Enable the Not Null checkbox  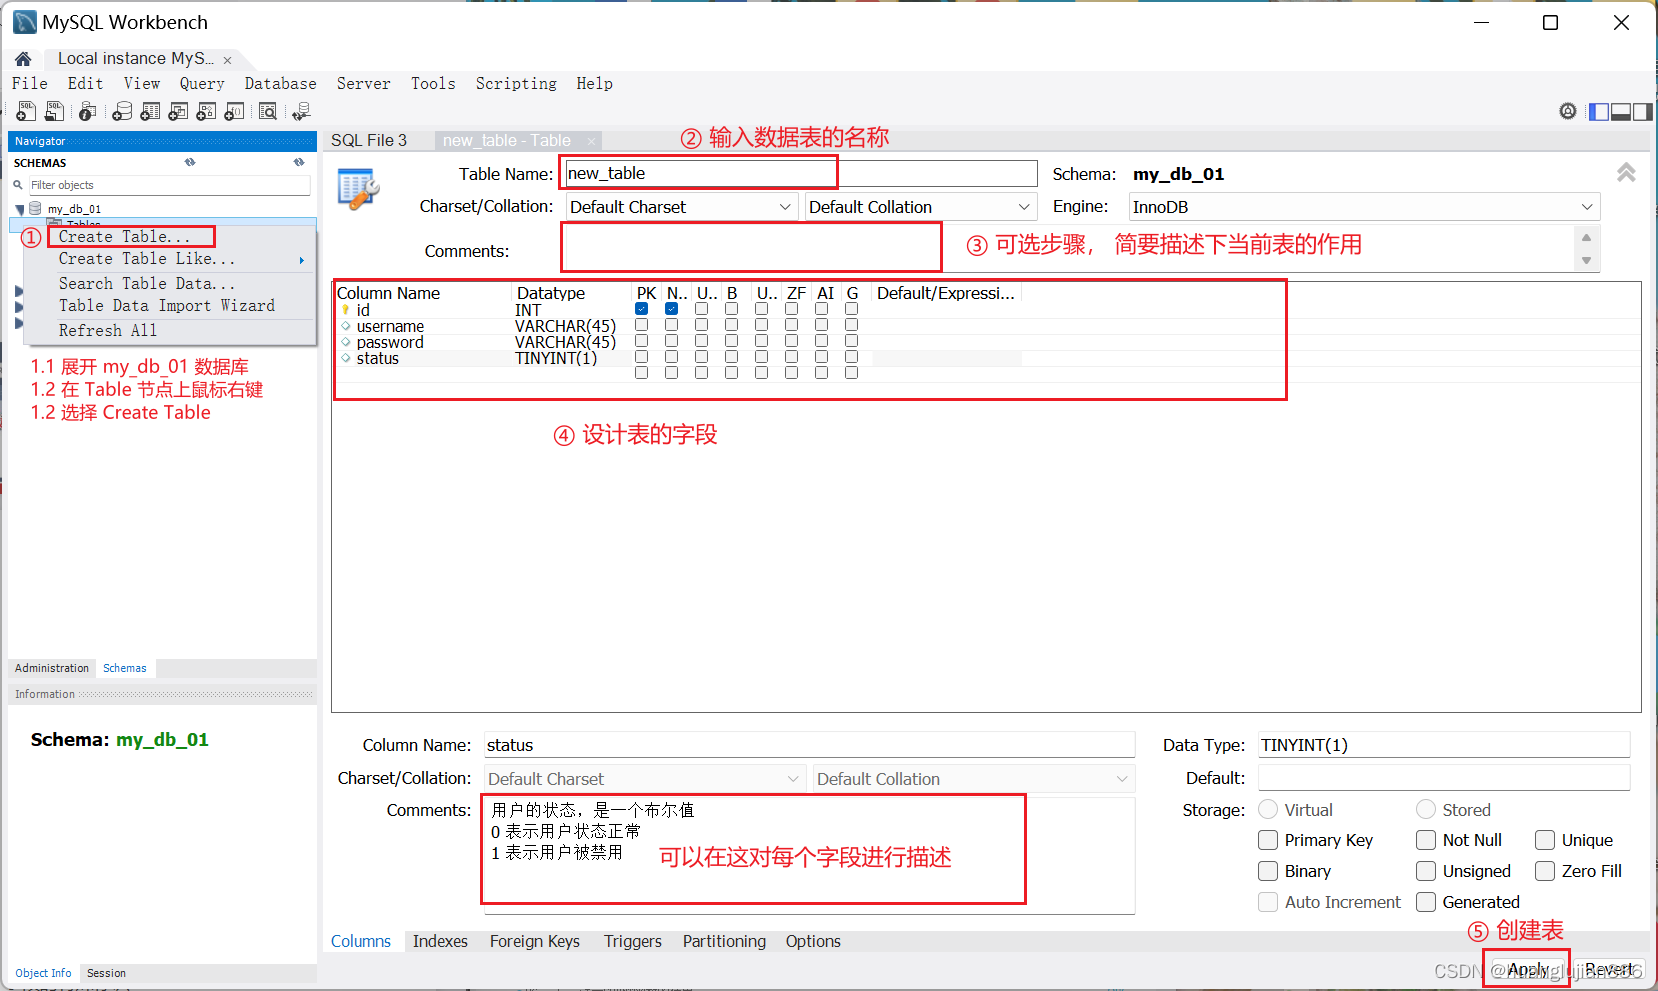coord(1426,840)
